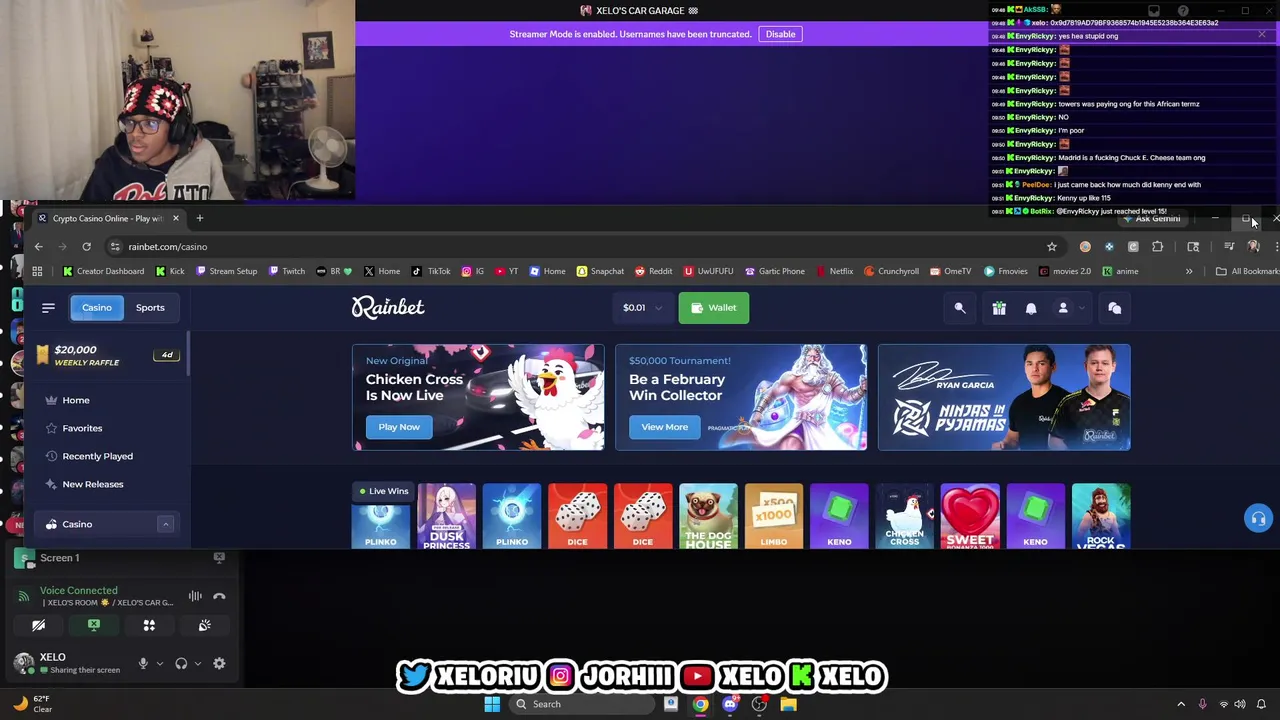Open the chat bubbles icon

coord(1115,308)
